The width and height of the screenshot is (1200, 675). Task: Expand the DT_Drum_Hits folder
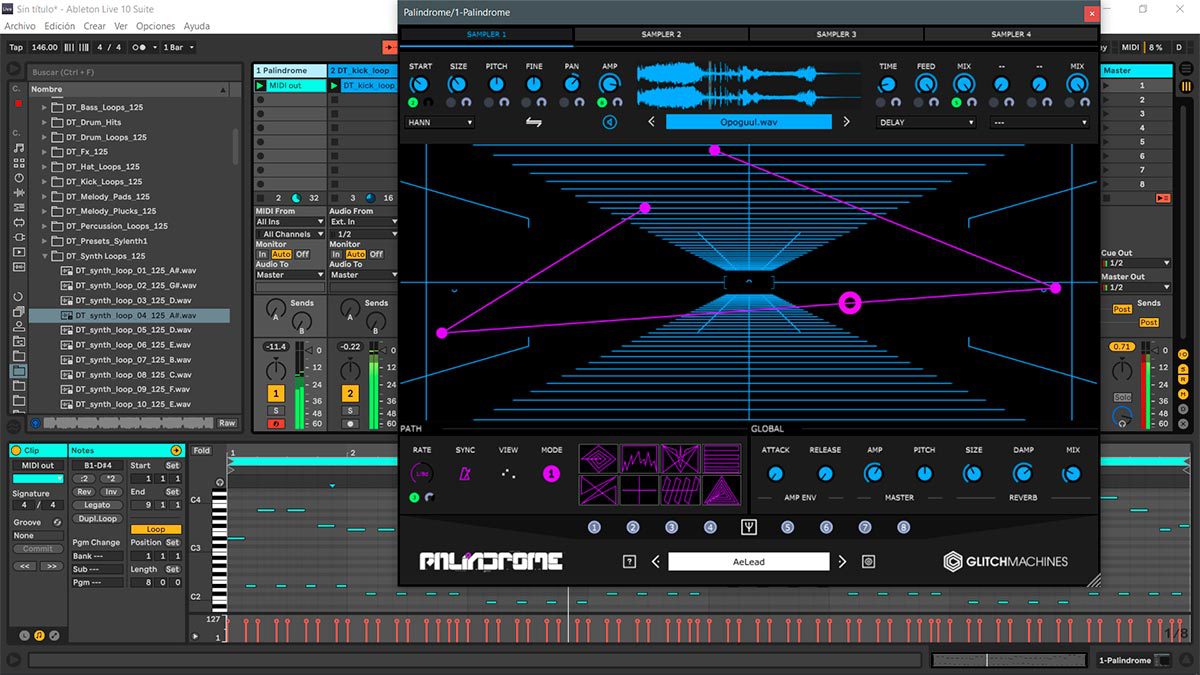click(x=44, y=123)
